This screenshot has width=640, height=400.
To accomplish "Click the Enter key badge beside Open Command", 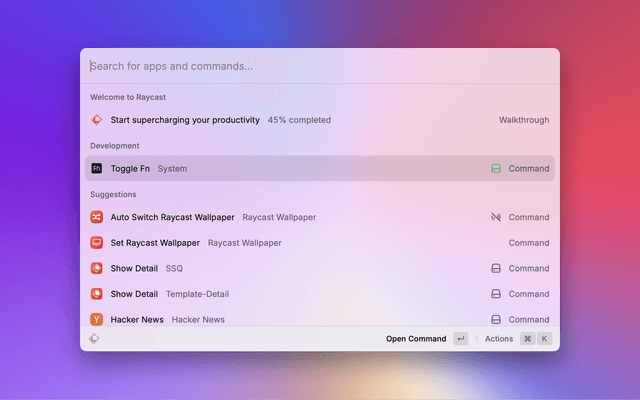I will pyautogui.click(x=460, y=339).
